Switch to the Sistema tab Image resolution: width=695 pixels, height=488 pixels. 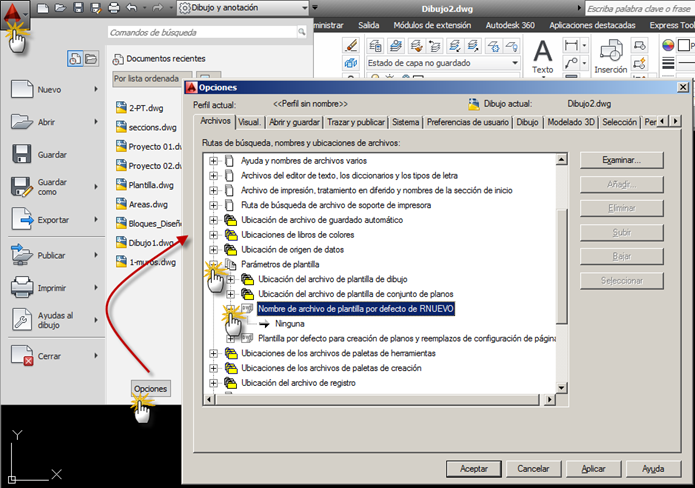[406, 122]
